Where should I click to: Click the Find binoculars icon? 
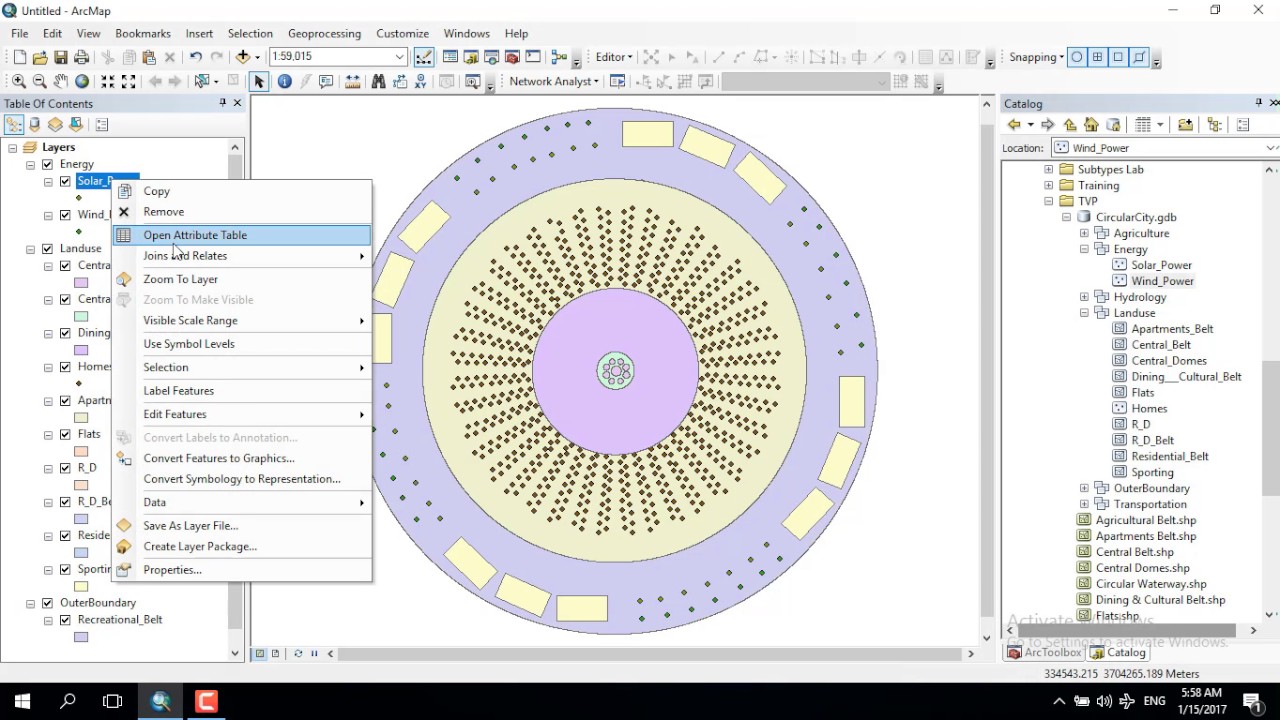[378, 82]
